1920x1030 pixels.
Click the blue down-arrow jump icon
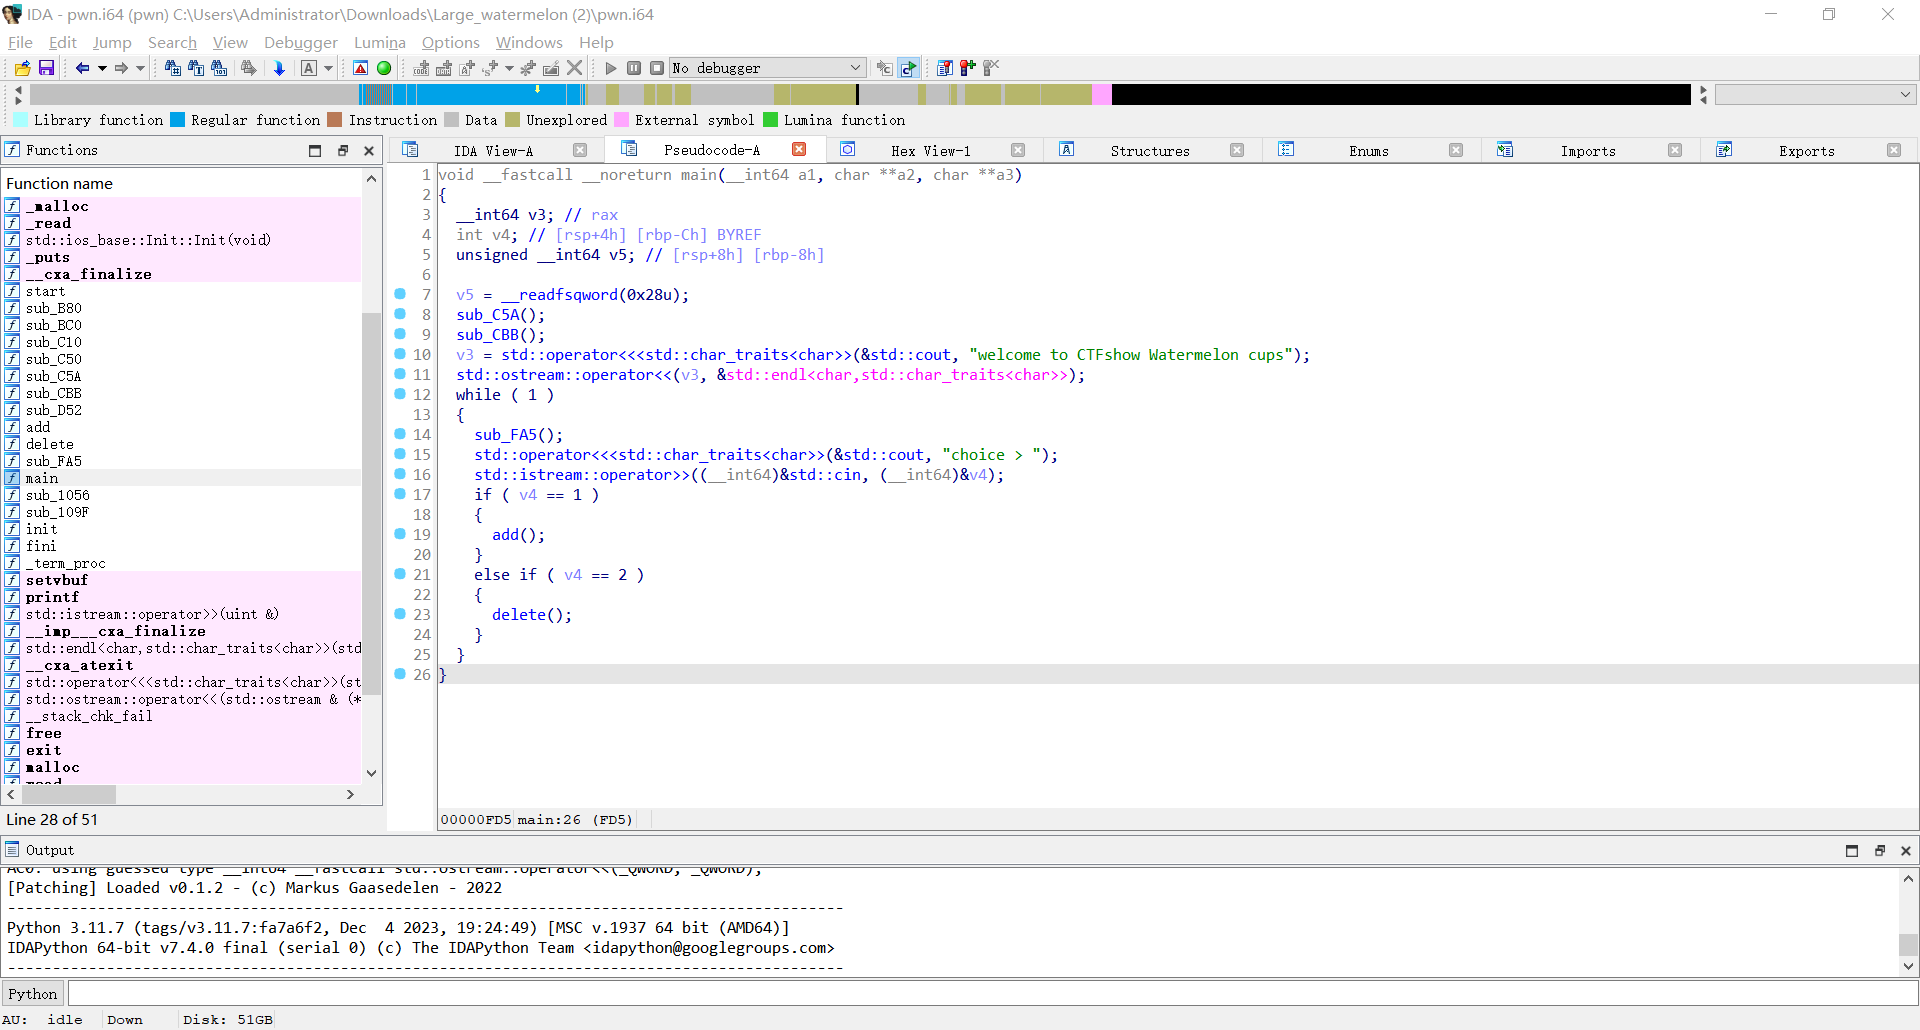pos(279,68)
